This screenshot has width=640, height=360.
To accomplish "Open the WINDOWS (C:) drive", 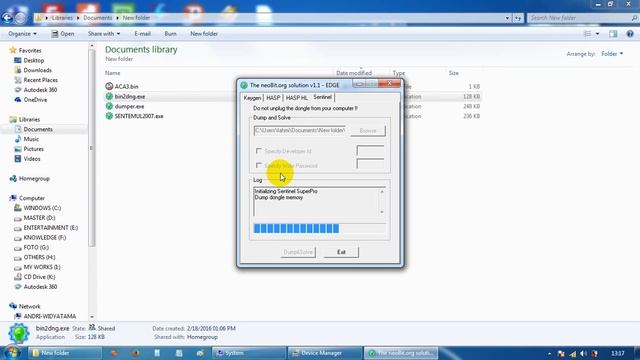I will 42,208.
